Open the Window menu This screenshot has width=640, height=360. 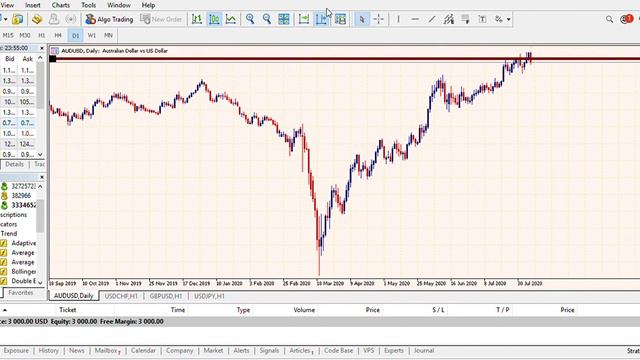click(x=119, y=5)
